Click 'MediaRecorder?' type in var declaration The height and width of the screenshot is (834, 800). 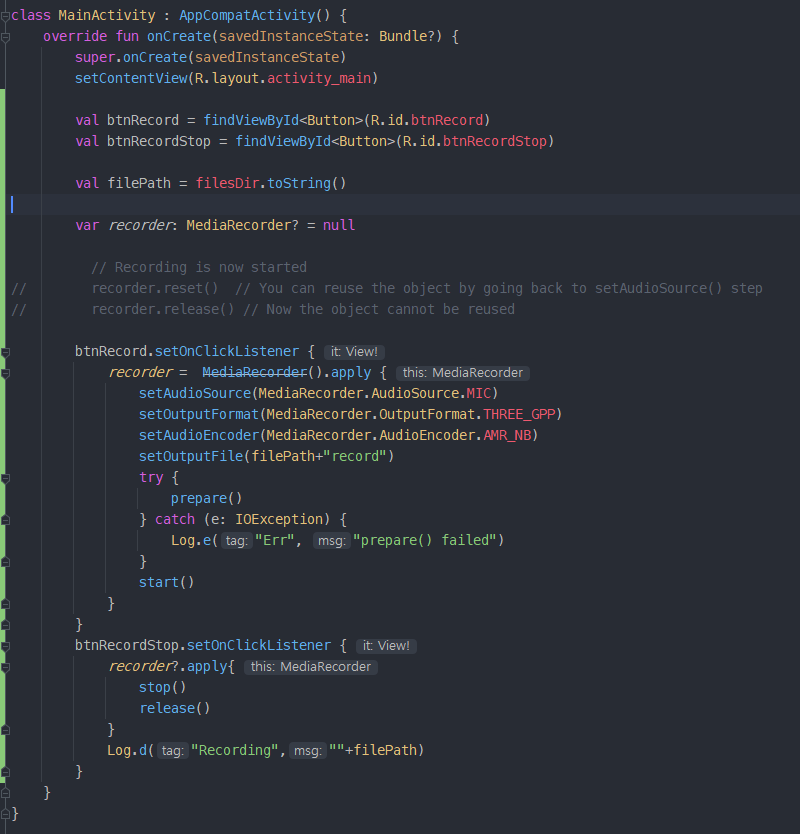click(242, 226)
